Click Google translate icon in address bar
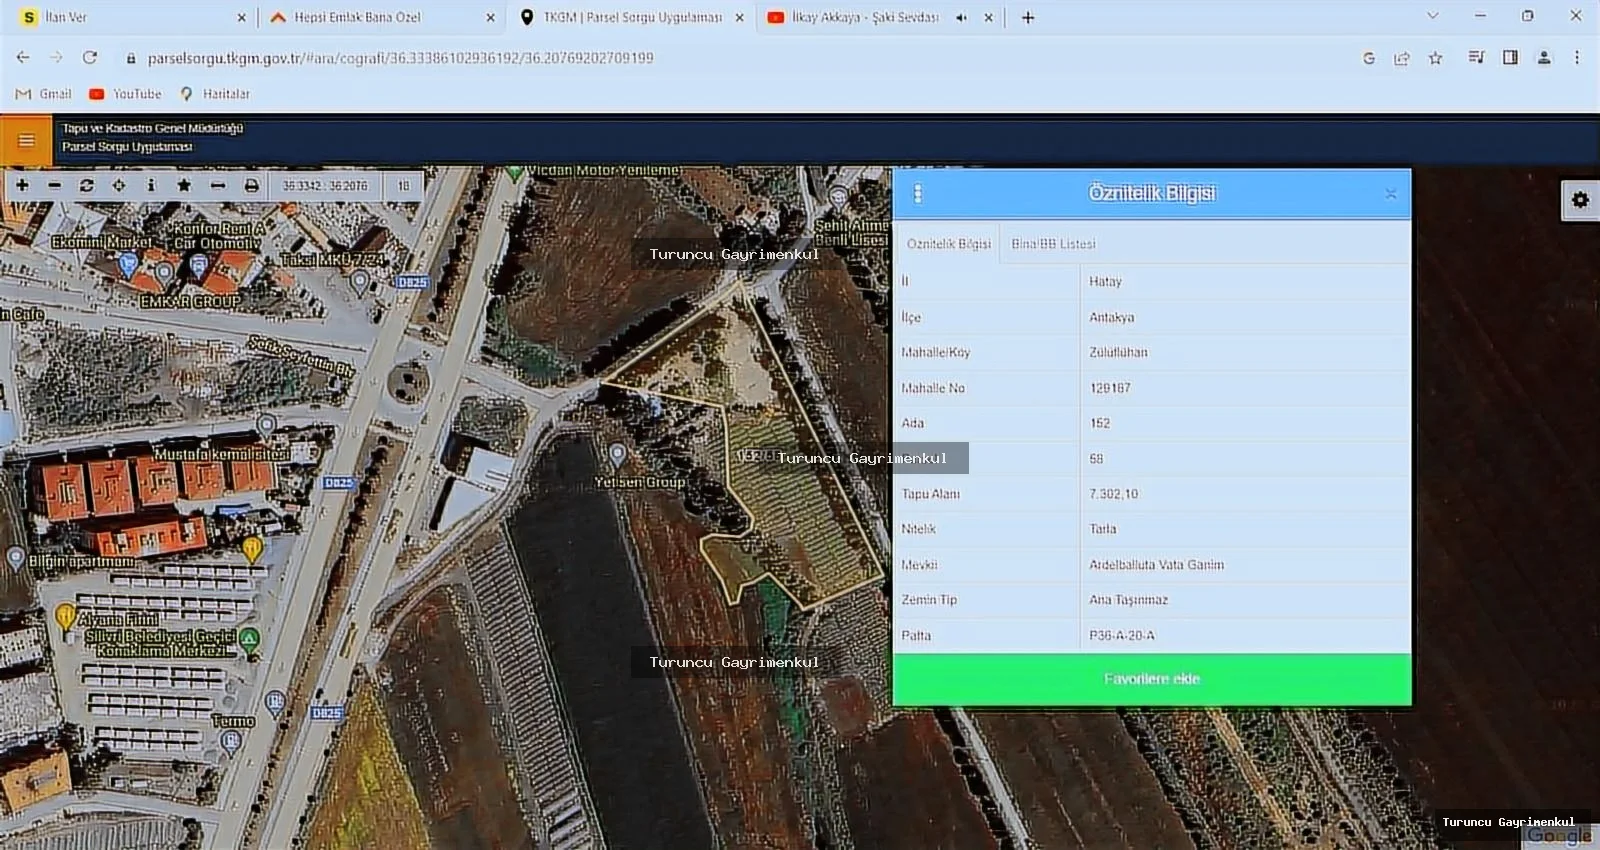 (1369, 58)
